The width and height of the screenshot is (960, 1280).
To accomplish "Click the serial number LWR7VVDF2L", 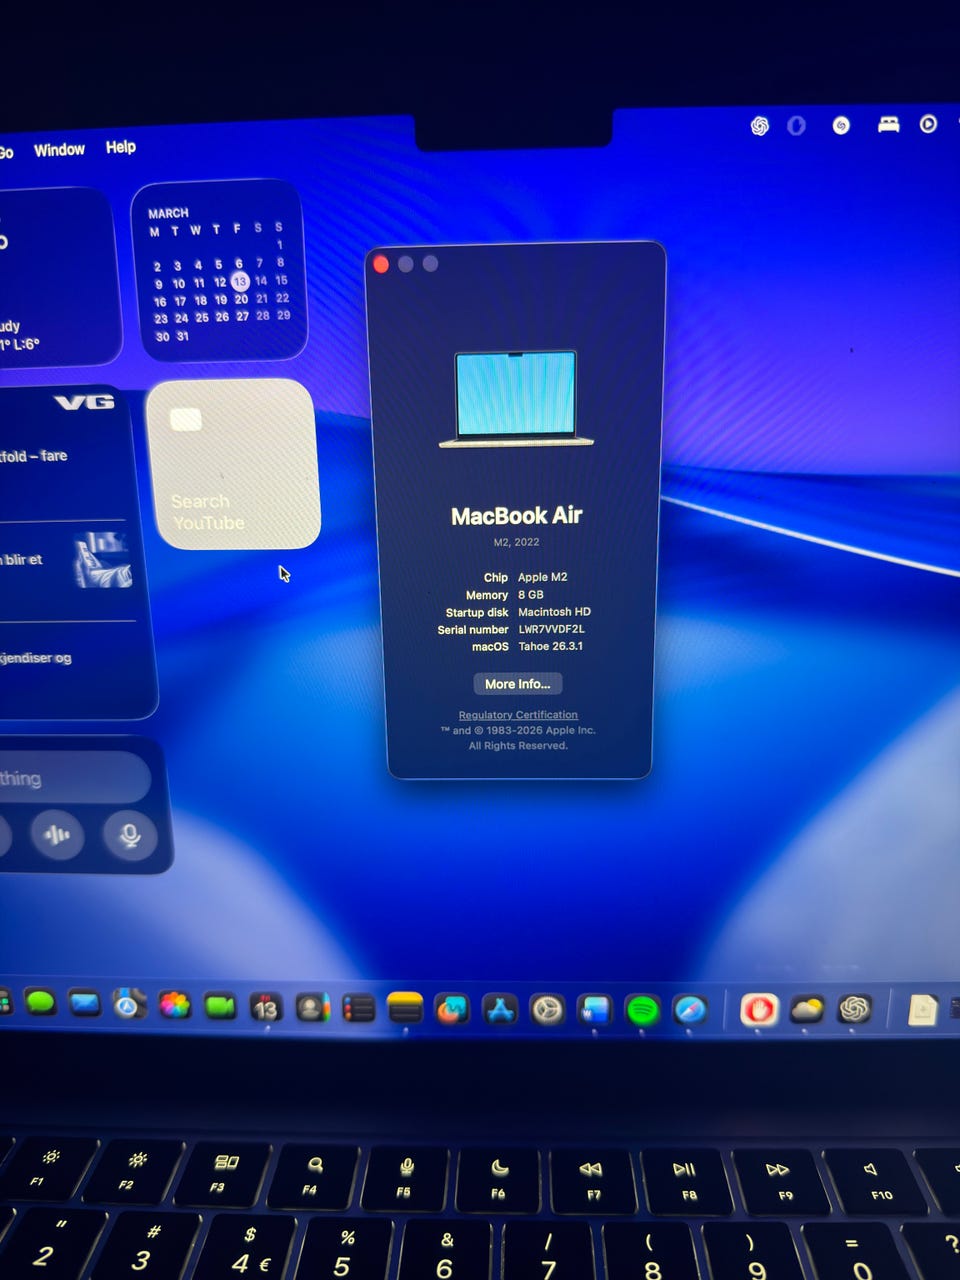I will click(x=551, y=629).
